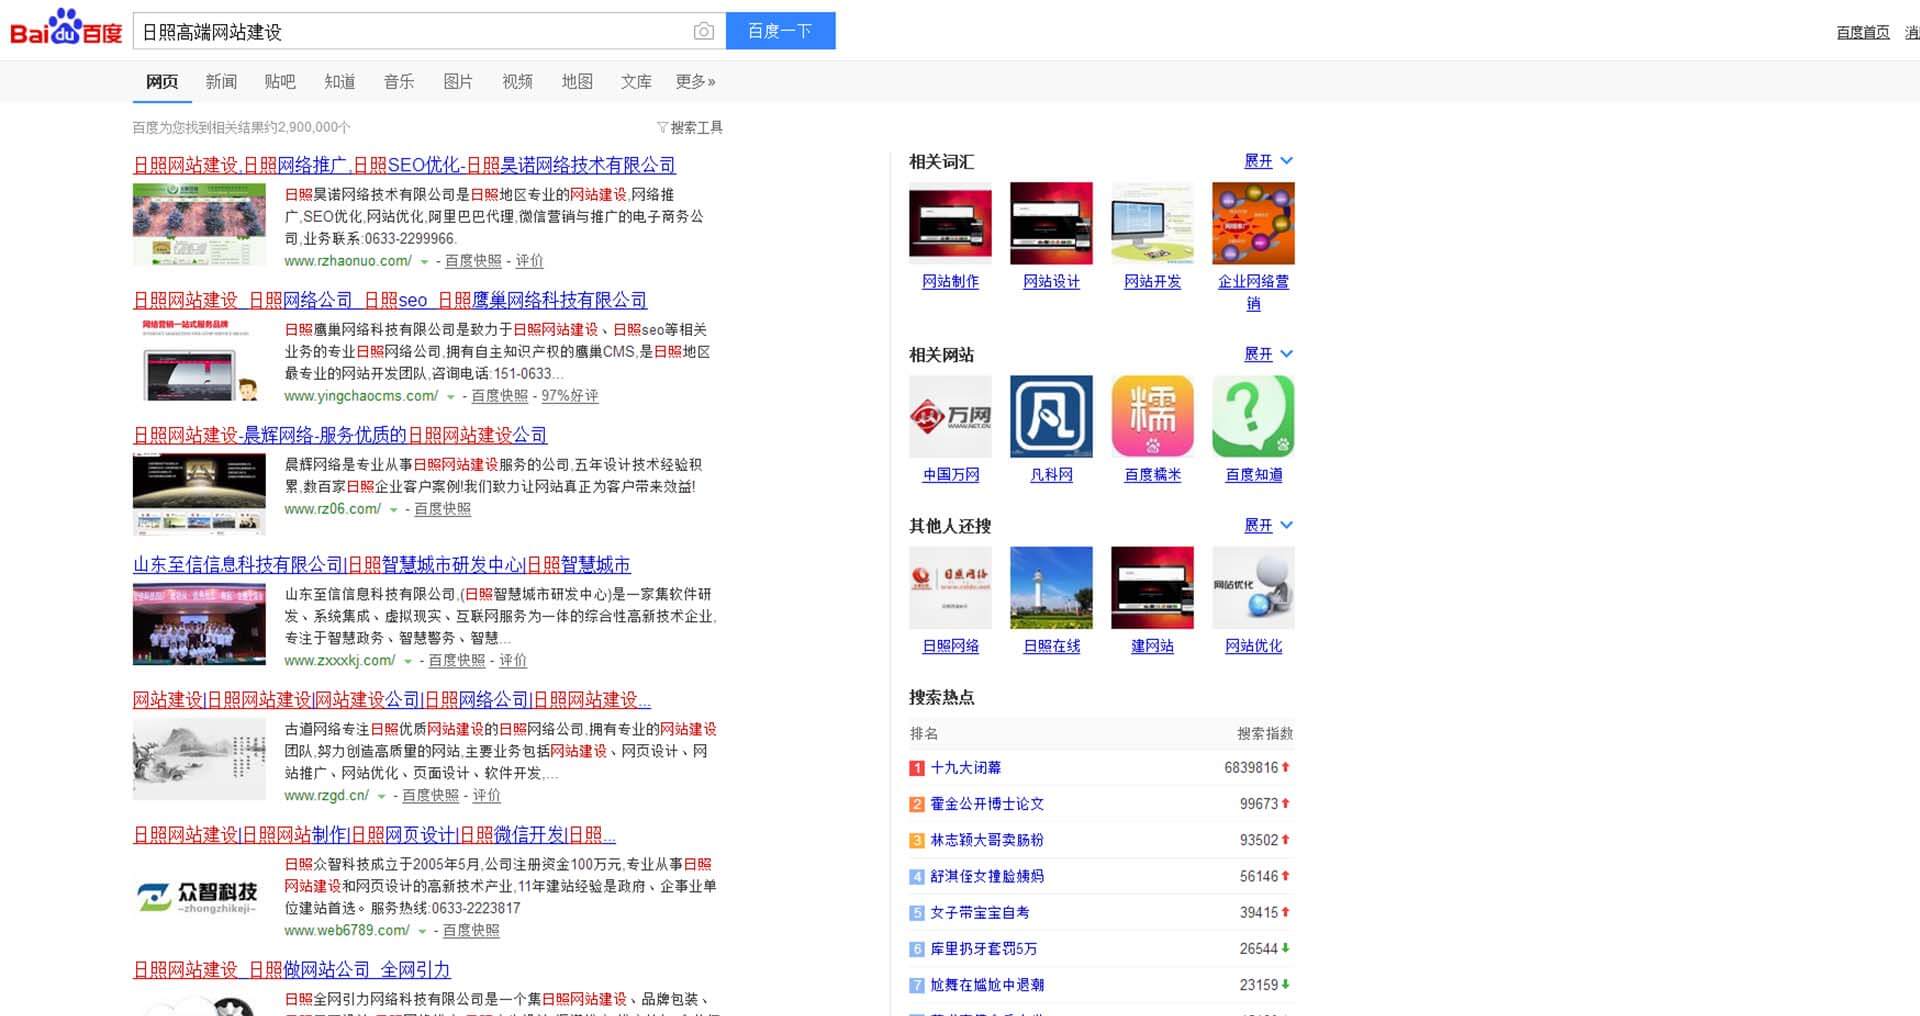The height and width of the screenshot is (1016, 1920).
Task: Click the 日照网络 image tile
Action: click(x=950, y=588)
